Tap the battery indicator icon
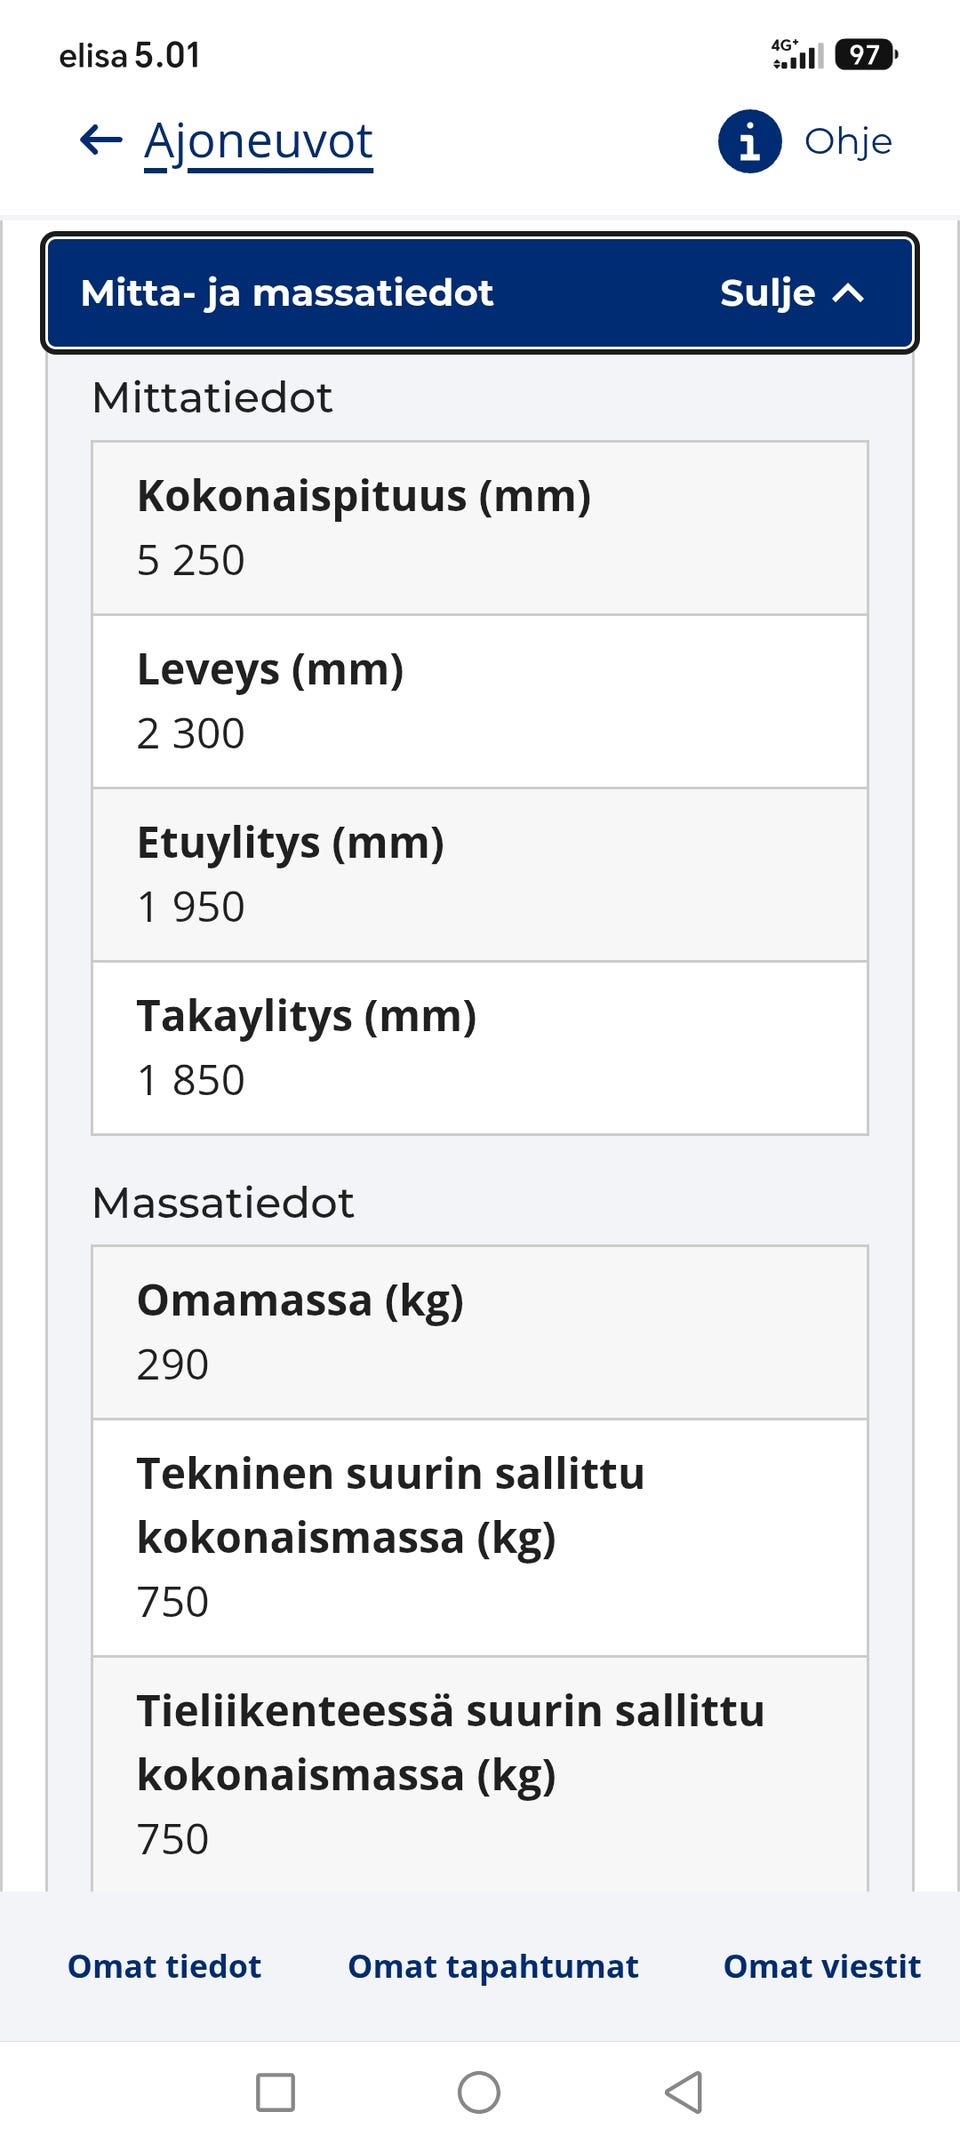The image size is (960, 2144). tap(866, 54)
